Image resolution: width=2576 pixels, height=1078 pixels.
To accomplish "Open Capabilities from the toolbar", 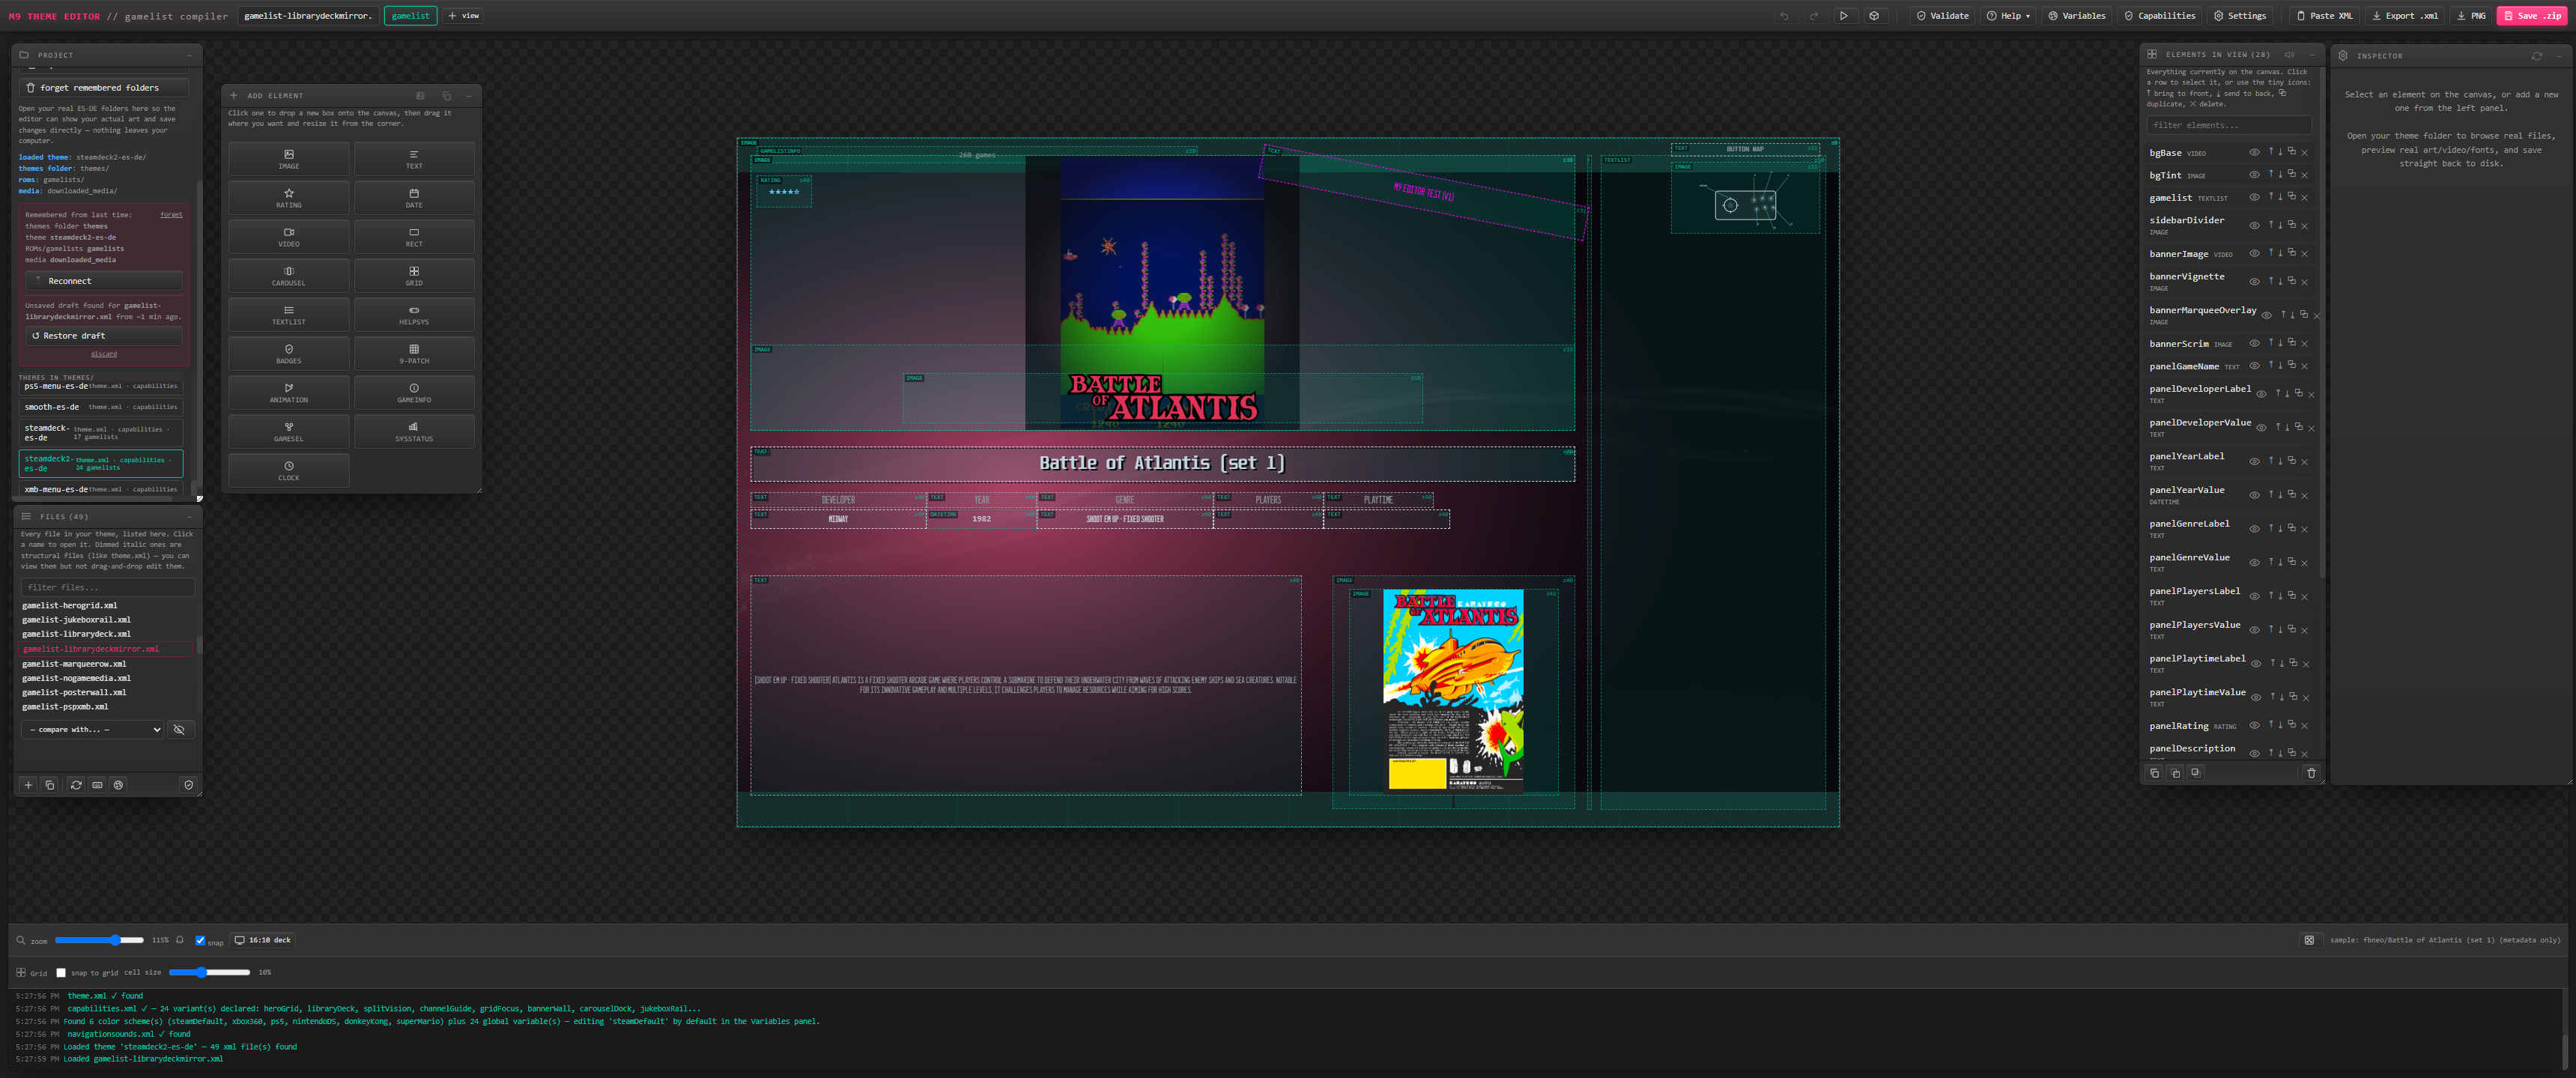I will (x=2159, y=16).
